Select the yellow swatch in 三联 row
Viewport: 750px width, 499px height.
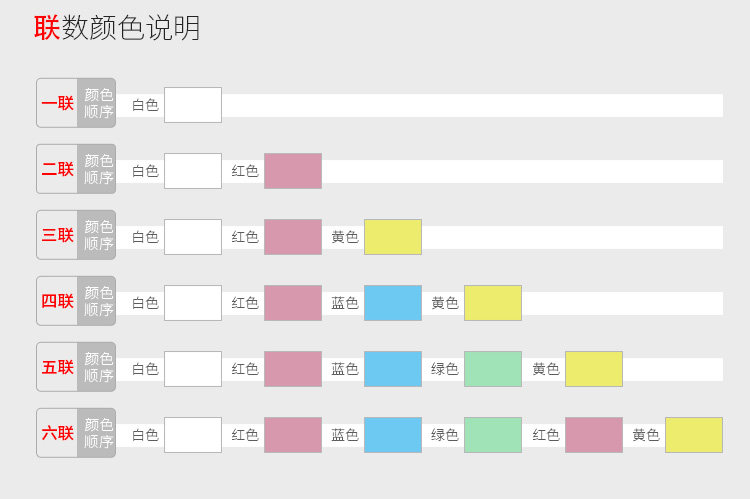click(x=393, y=237)
